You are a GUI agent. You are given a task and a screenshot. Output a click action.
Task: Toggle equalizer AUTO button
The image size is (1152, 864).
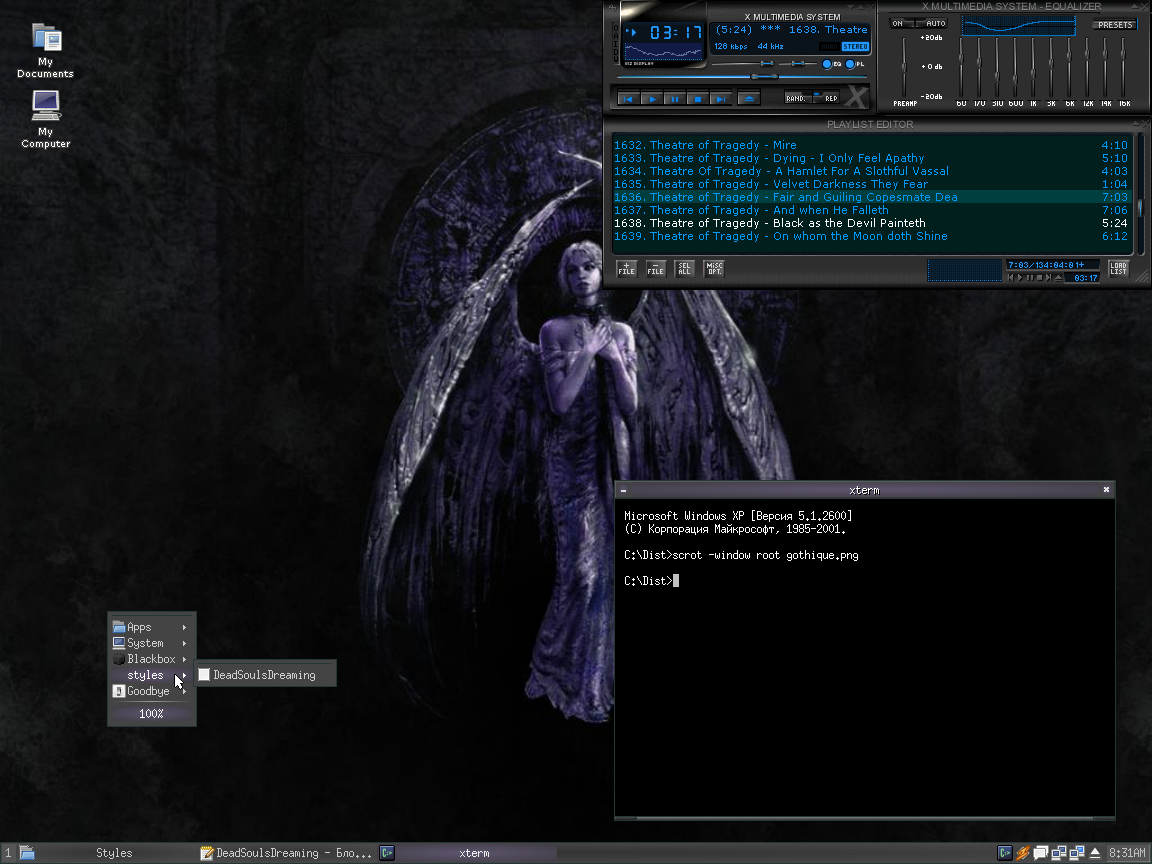(x=932, y=24)
